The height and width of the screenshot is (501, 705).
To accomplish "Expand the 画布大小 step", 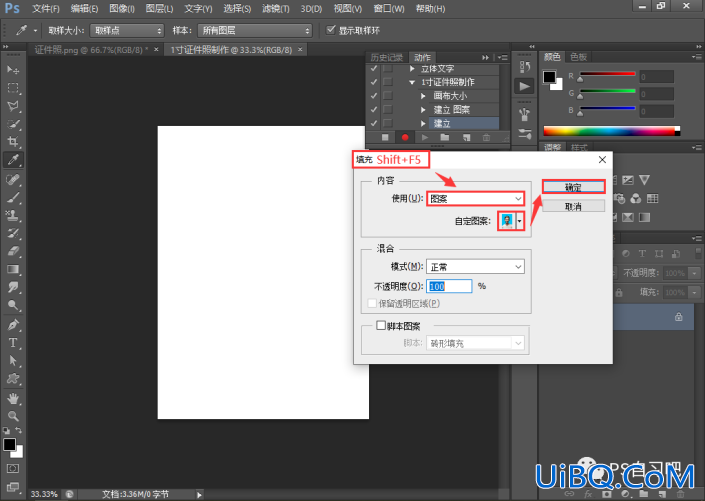I will click(423, 96).
